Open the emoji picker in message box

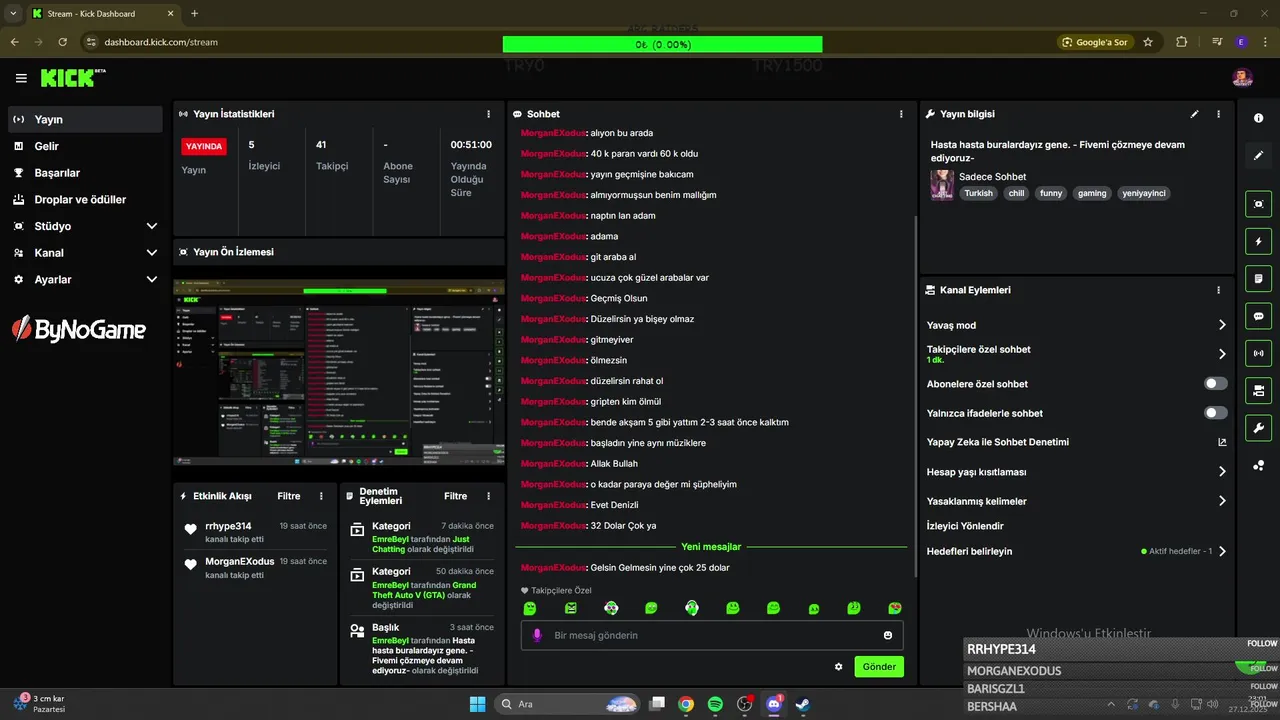tap(888, 635)
